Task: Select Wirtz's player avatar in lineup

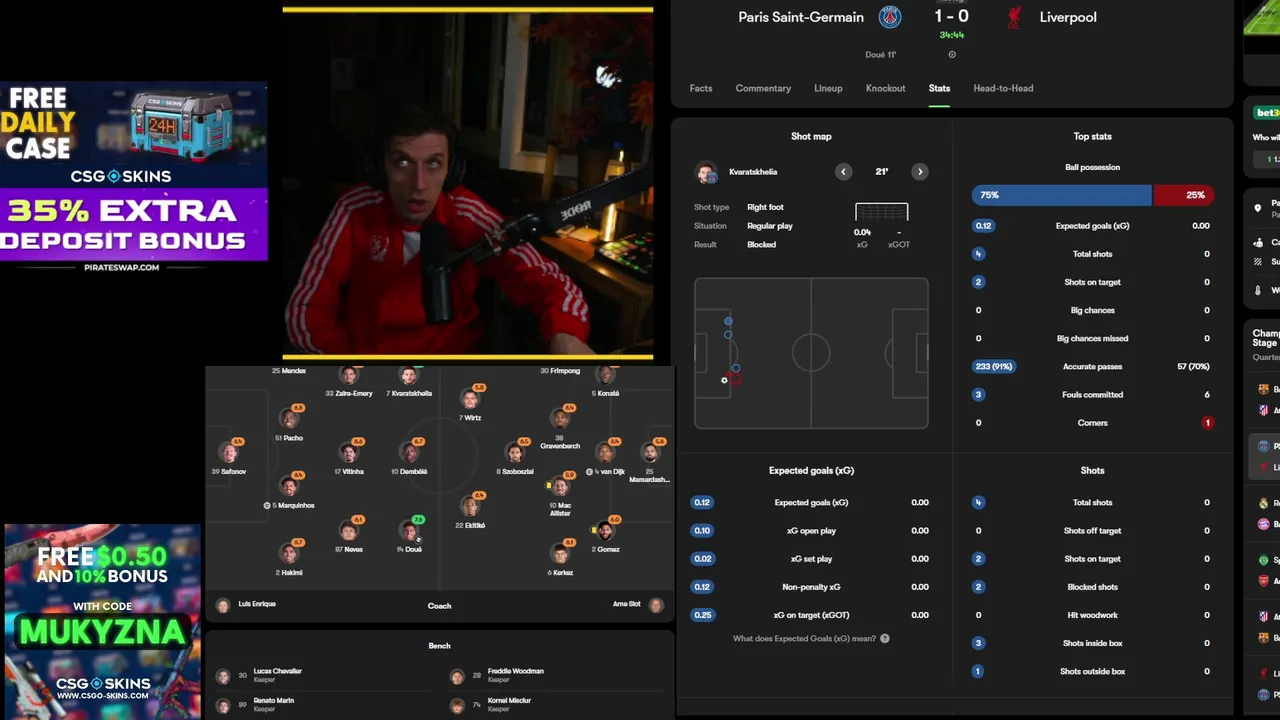Action: (x=471, y=401)
